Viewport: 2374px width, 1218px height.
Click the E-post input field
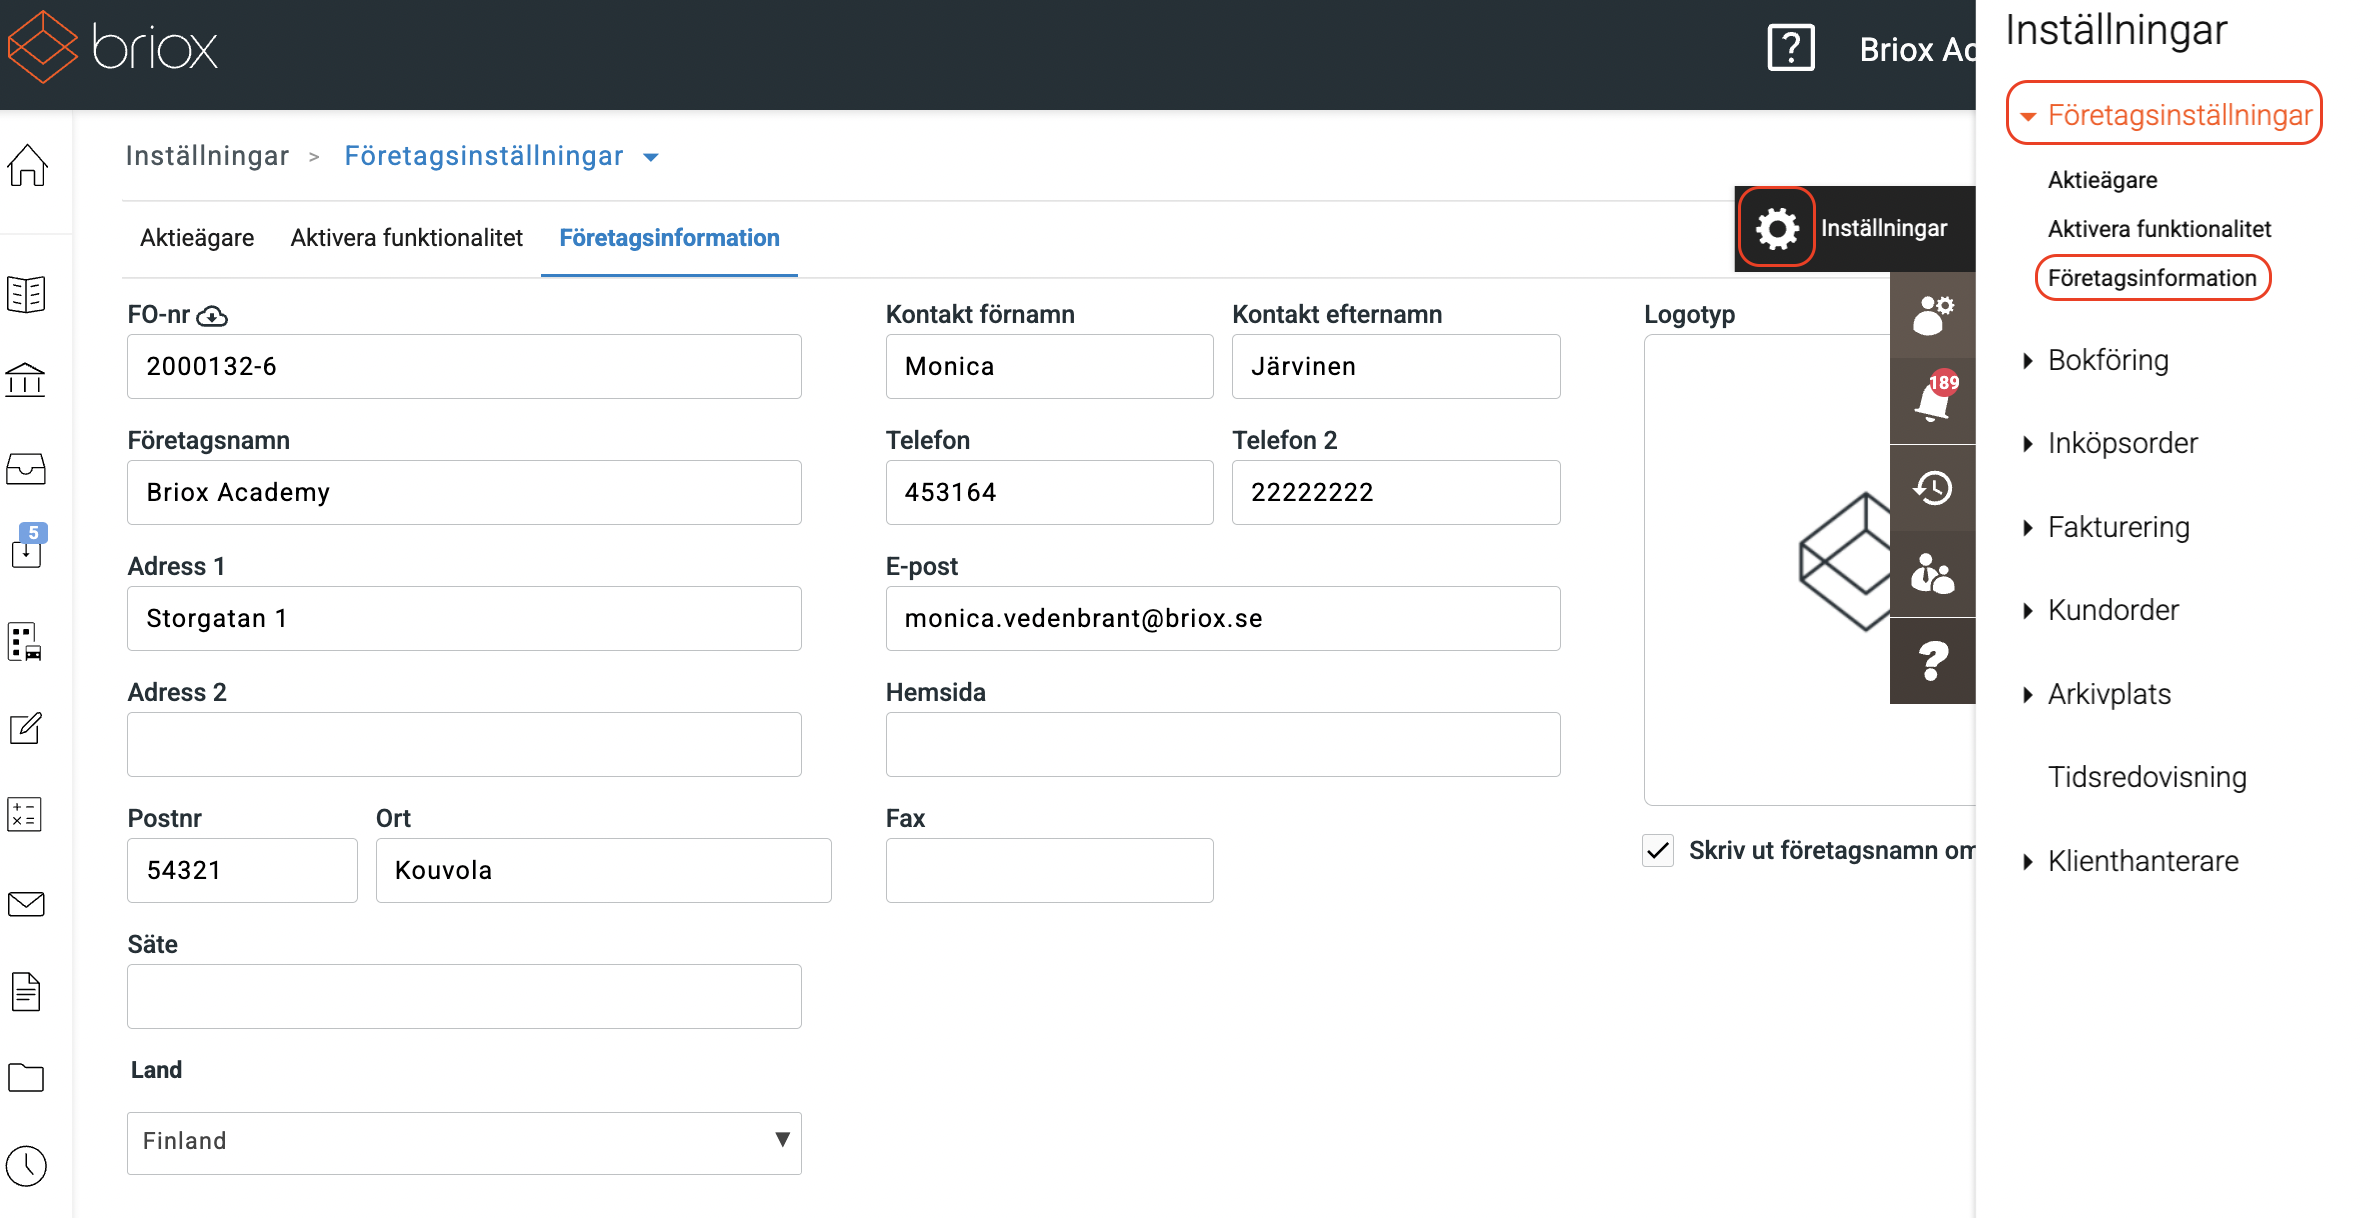[x=1223, y=618]
